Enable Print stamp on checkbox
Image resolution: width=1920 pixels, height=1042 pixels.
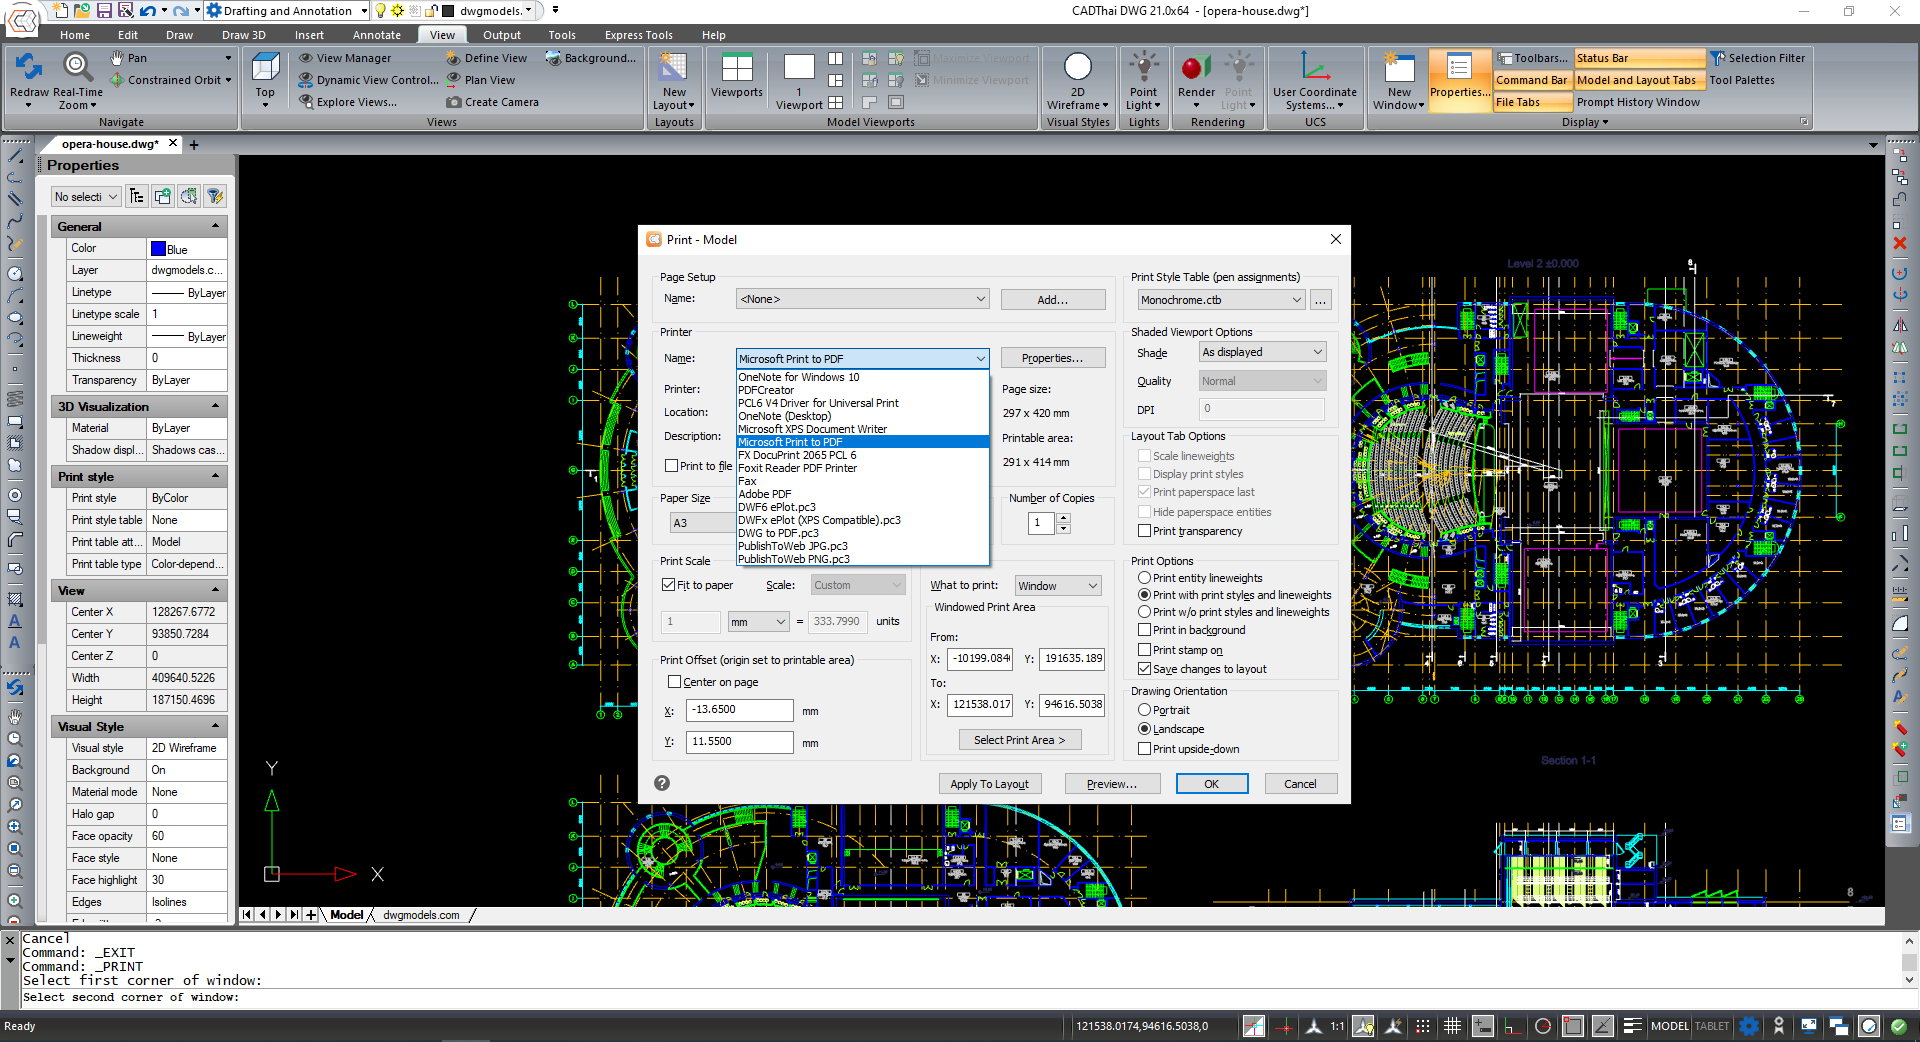pos(1144,650)
